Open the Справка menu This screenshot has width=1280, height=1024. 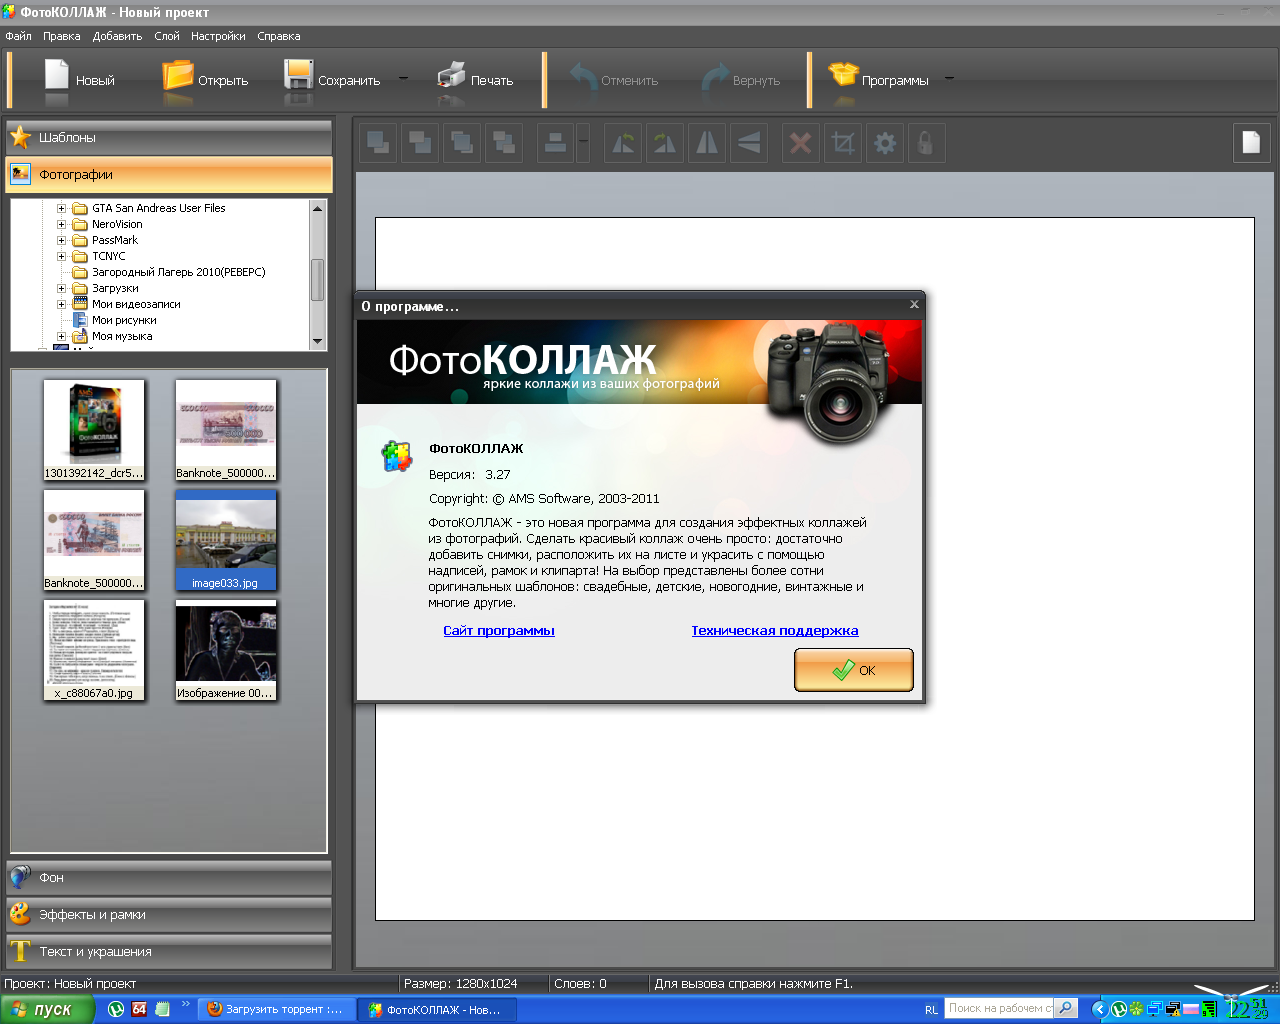(278, 36)
